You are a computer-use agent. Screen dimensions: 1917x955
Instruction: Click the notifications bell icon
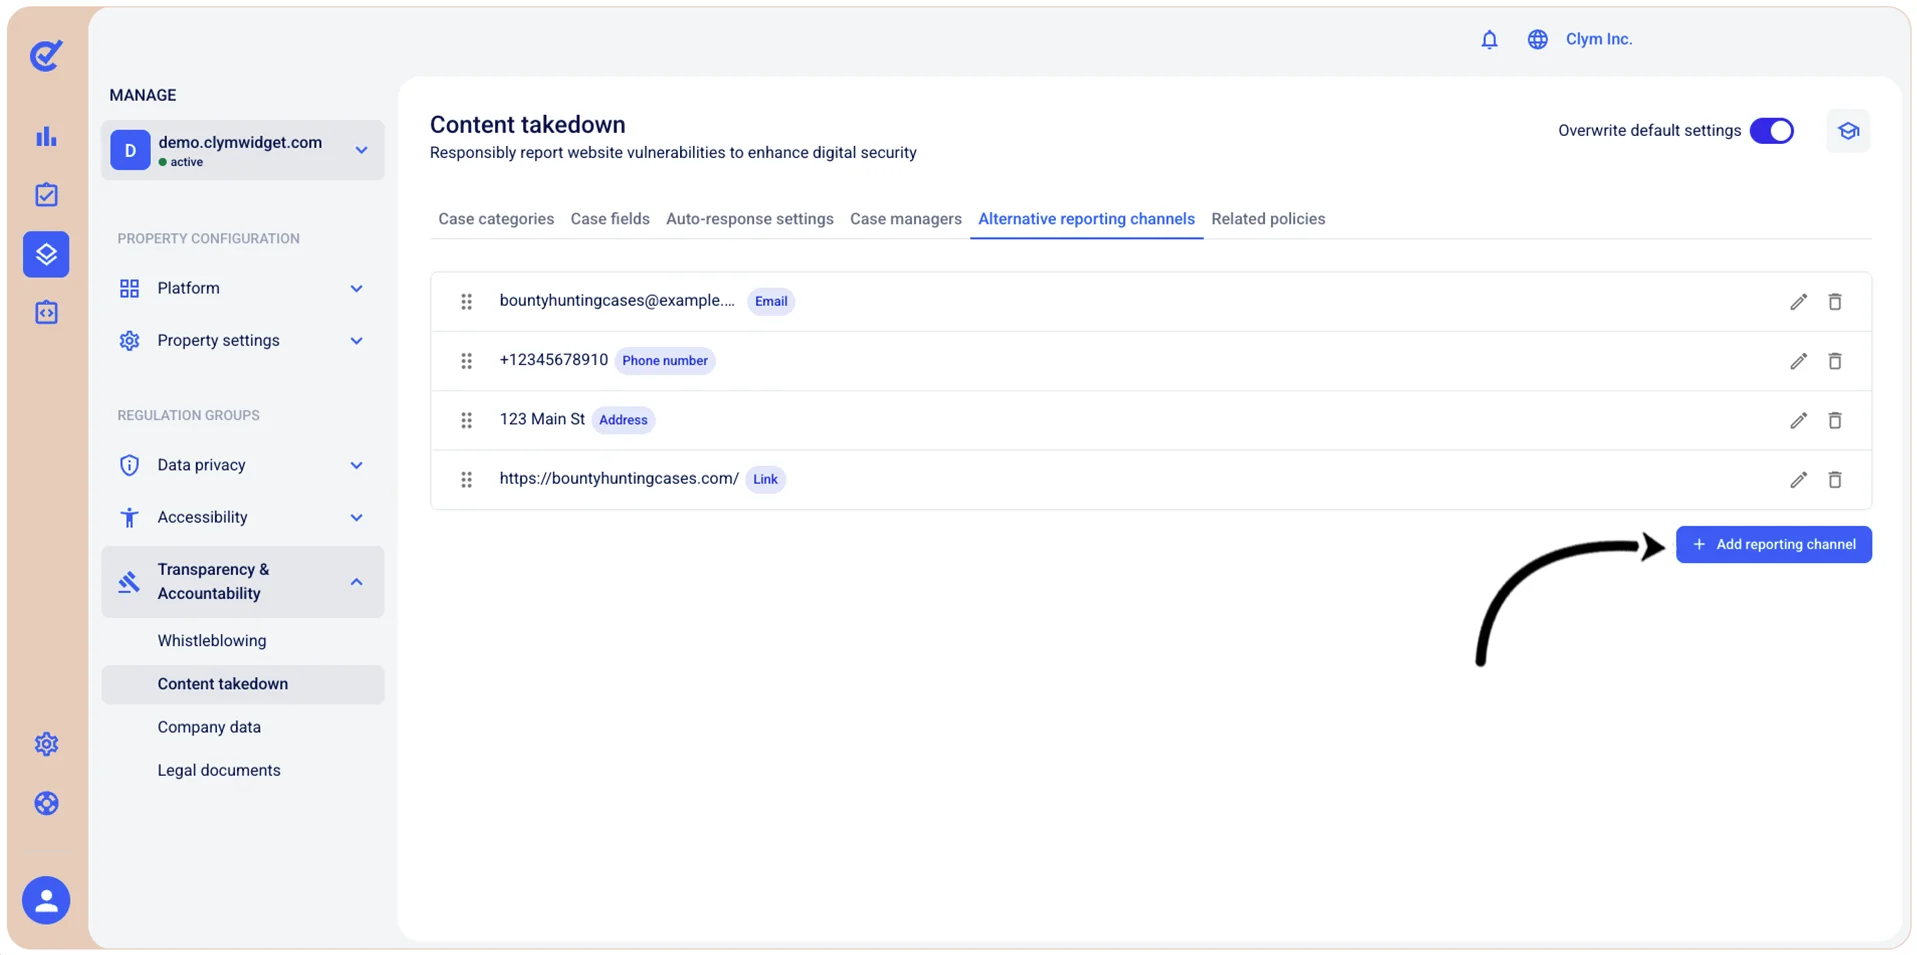pos(1489,39)
